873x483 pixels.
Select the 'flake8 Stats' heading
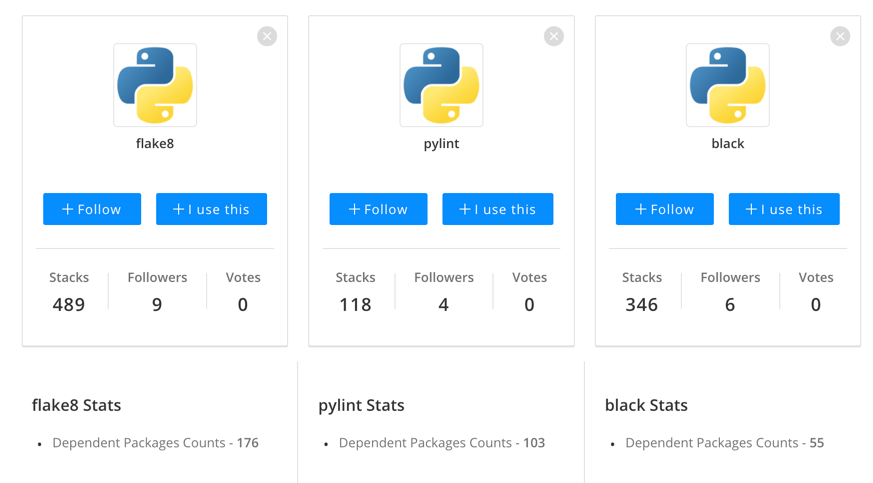76,405
